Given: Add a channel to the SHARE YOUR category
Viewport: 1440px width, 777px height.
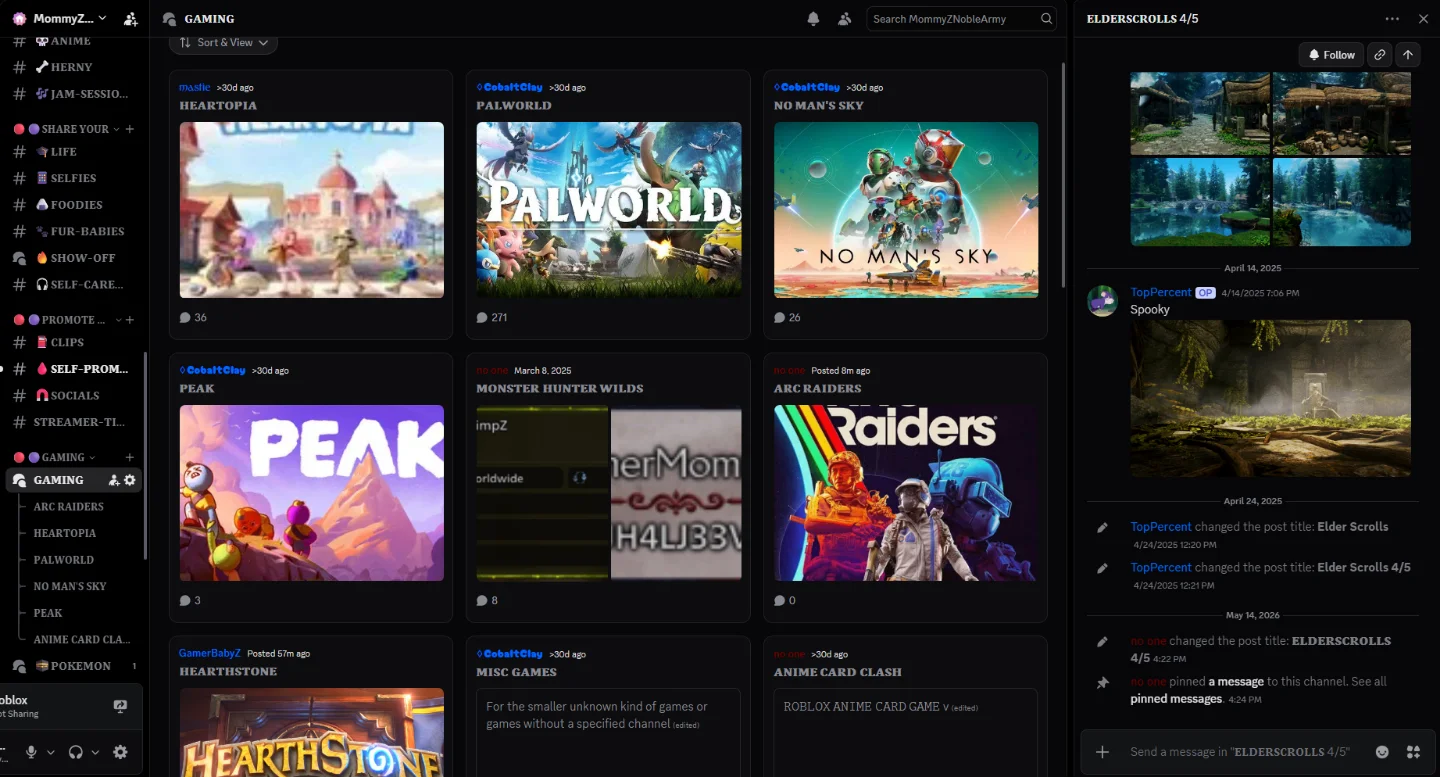Looking at the screenshot, I should coord(130,129).
